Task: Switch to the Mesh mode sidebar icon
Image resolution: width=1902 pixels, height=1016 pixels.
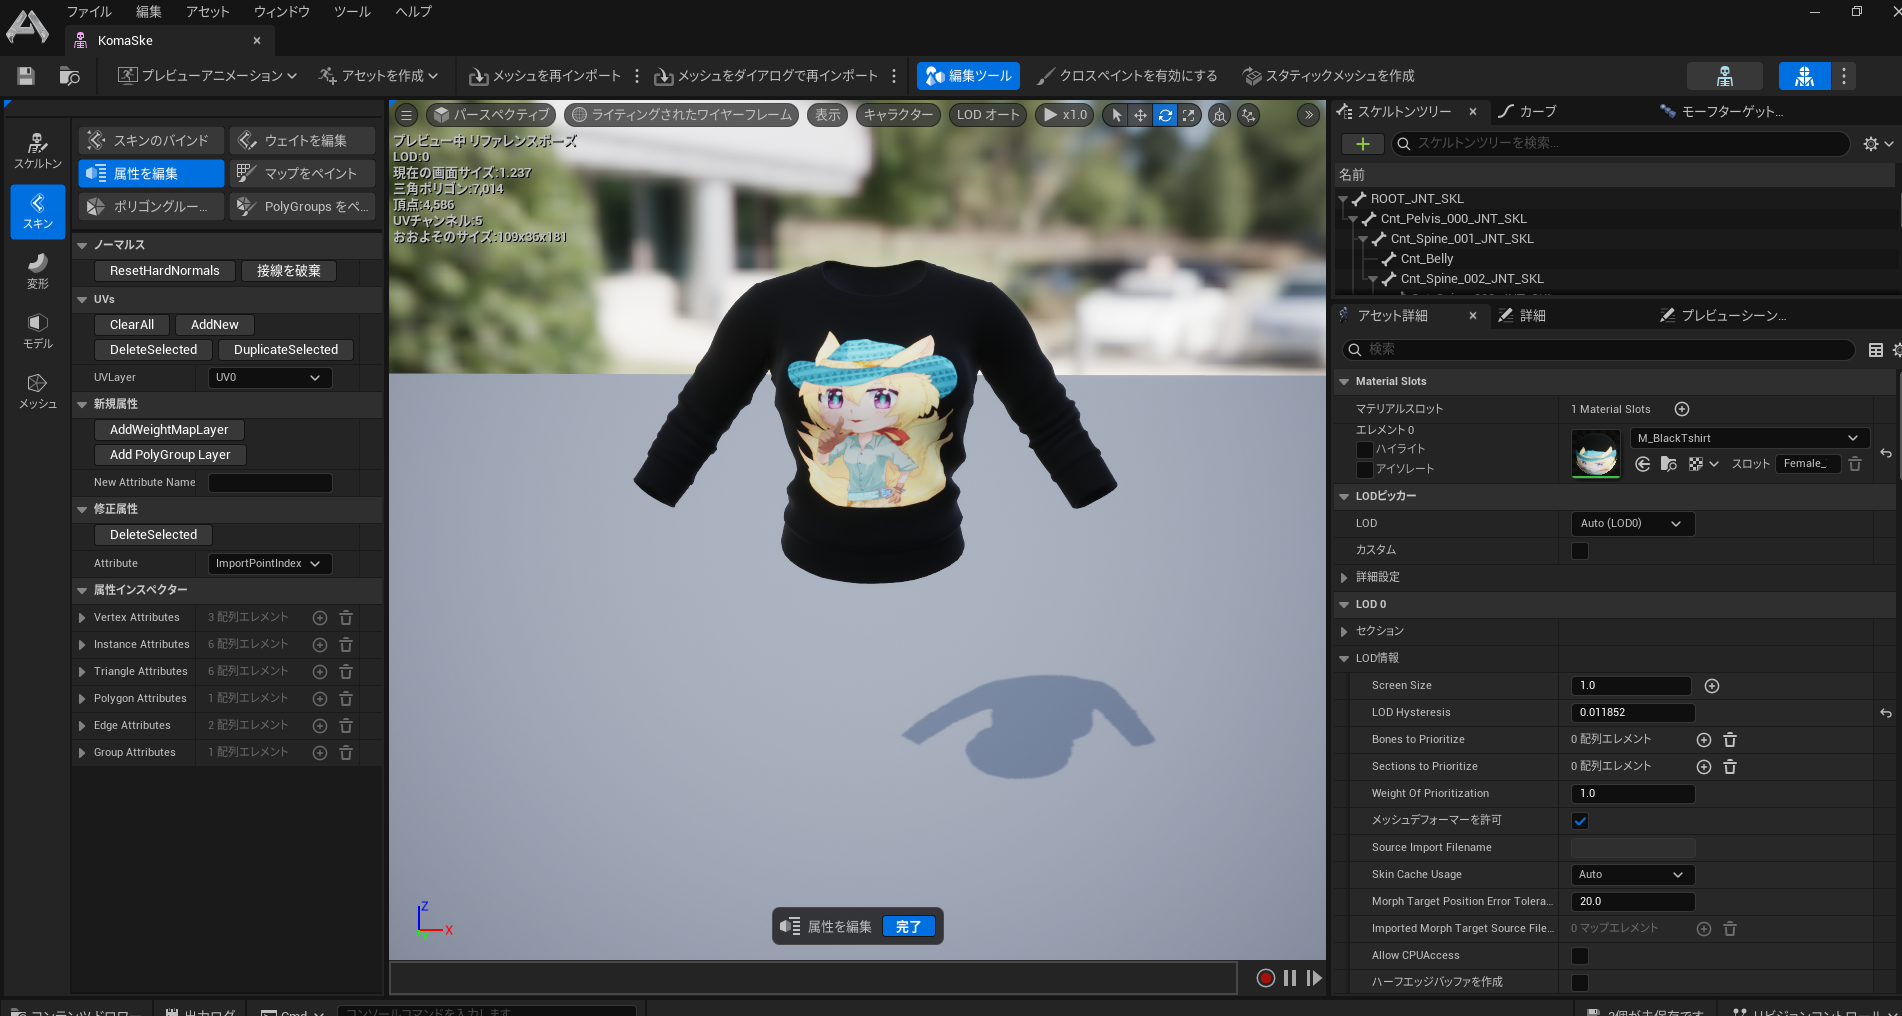Action: [37, 391]
